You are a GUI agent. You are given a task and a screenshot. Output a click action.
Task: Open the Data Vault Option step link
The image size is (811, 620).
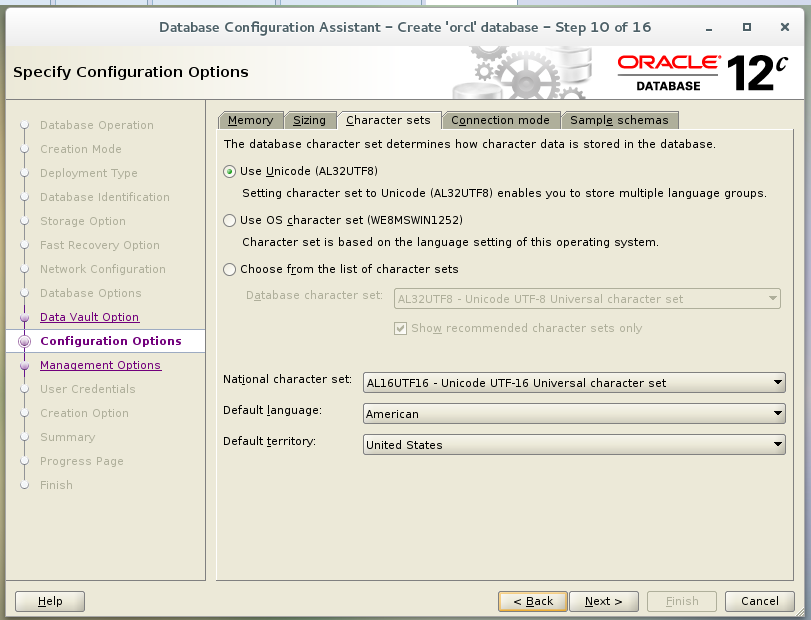[x=89, y=317]
